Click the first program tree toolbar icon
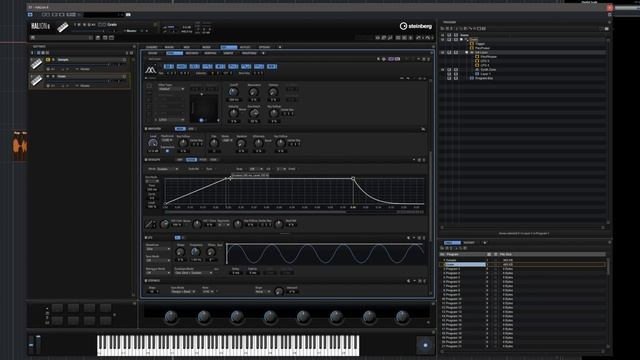This screenshot has width=640, height=360. pos(442,29)
